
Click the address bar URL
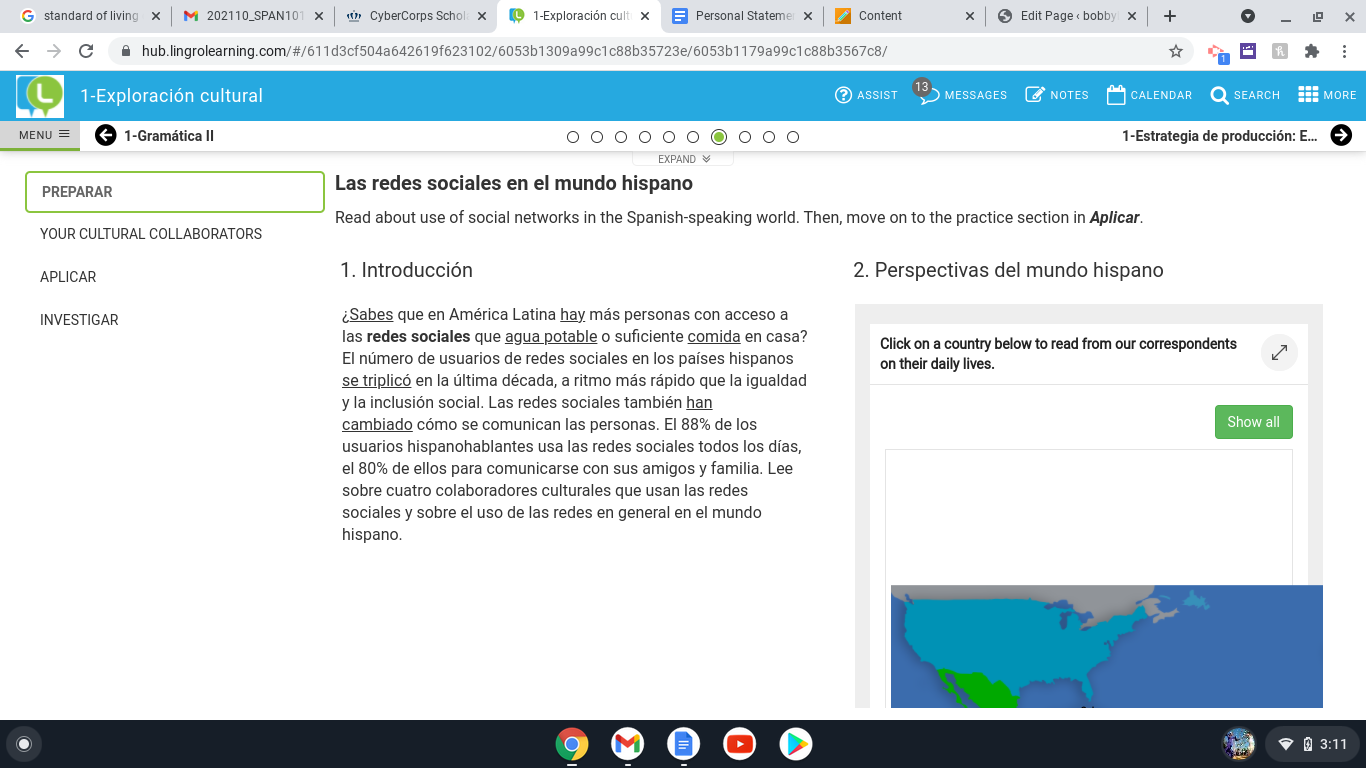tap(514, 51)
